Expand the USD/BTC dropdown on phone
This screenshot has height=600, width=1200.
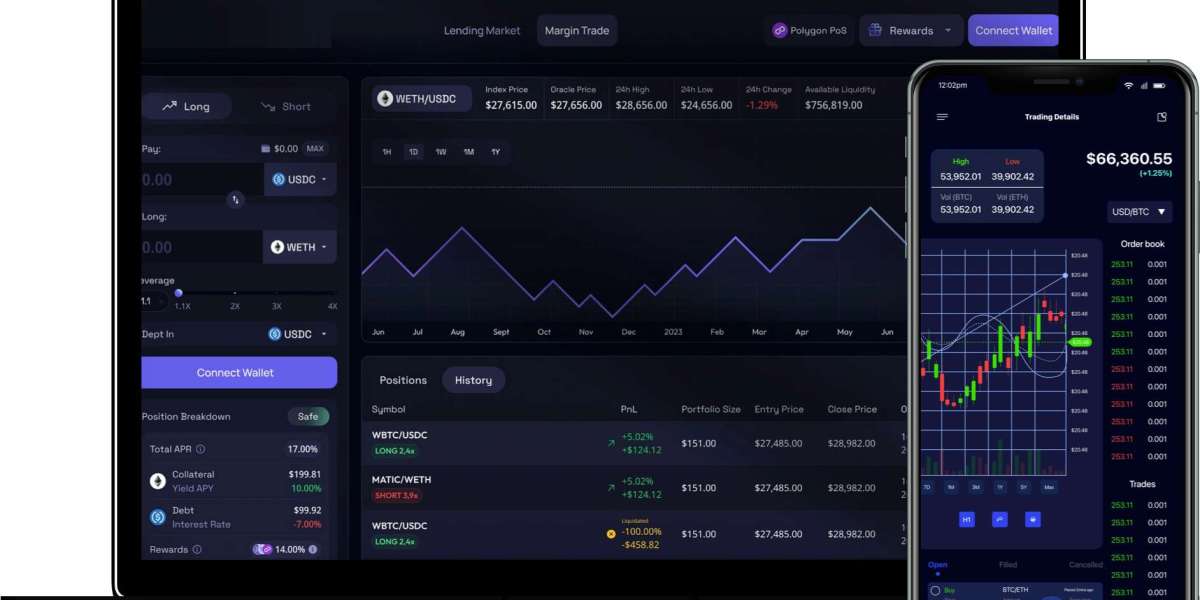(1139, 212)
